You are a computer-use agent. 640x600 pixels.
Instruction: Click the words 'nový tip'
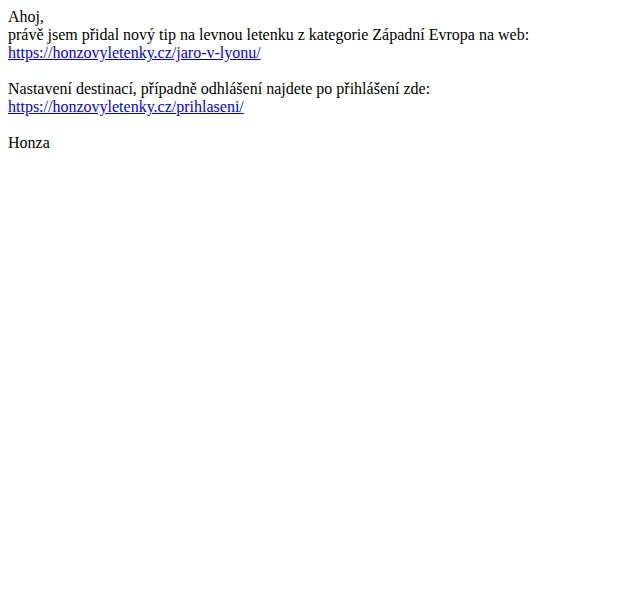click(149, 35)
